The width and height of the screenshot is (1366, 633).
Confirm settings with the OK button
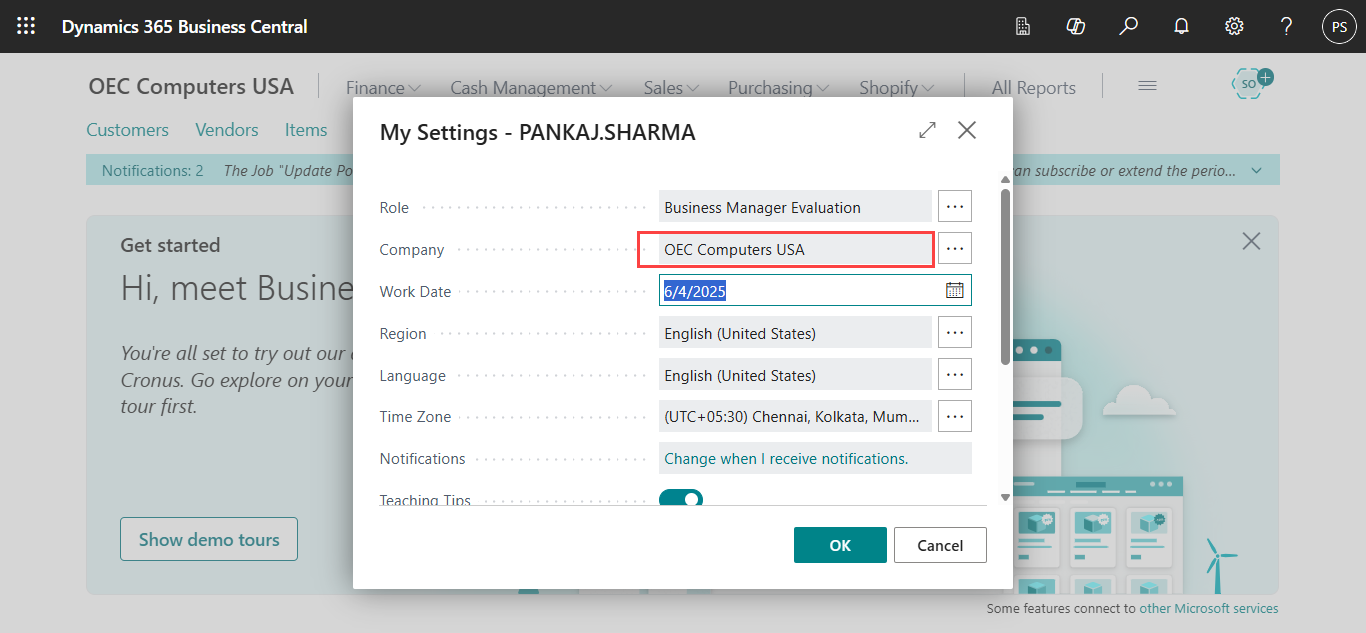840,545
